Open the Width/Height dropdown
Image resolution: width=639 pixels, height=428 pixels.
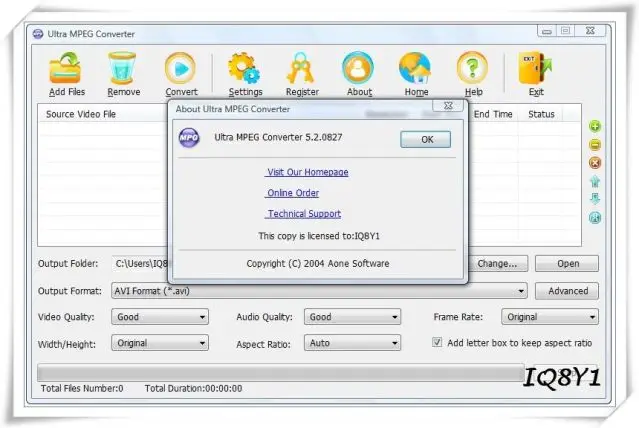pos(160,343)
